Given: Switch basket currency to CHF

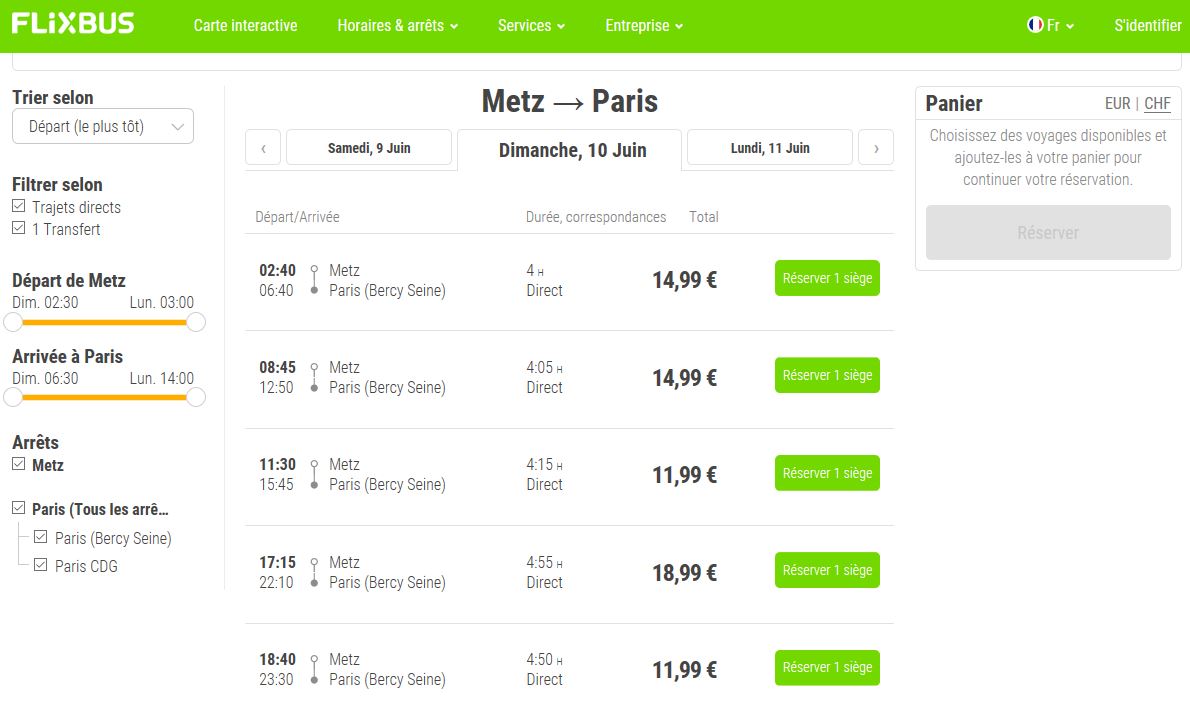Looking at the screenshot, I should (x=1157, y=104).
